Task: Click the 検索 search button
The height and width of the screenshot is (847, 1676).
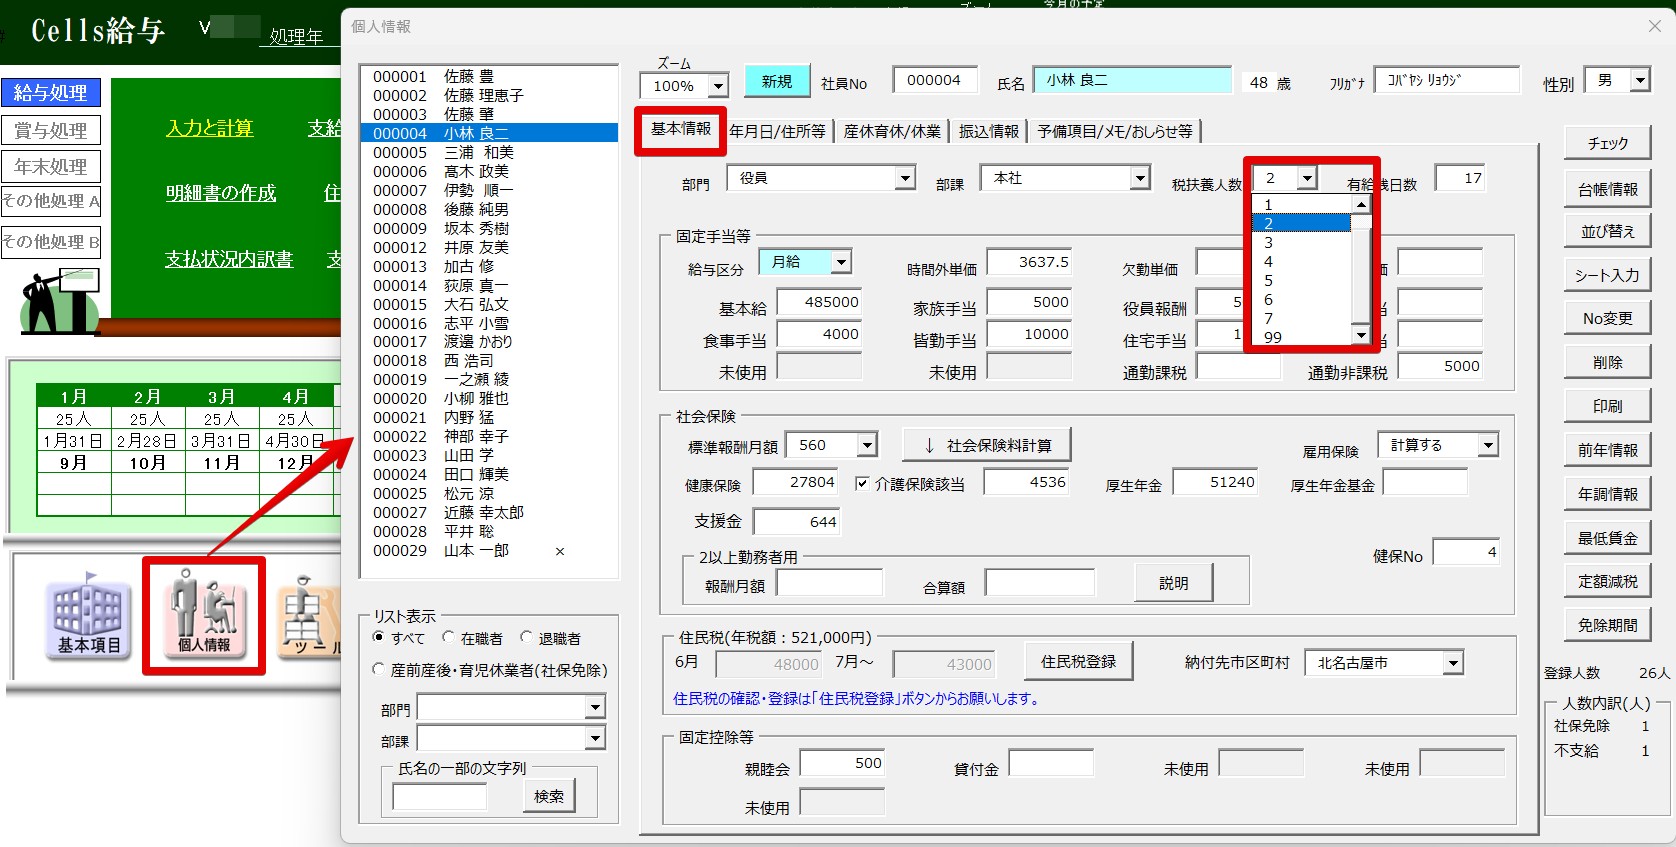Action: coord(549,796)
